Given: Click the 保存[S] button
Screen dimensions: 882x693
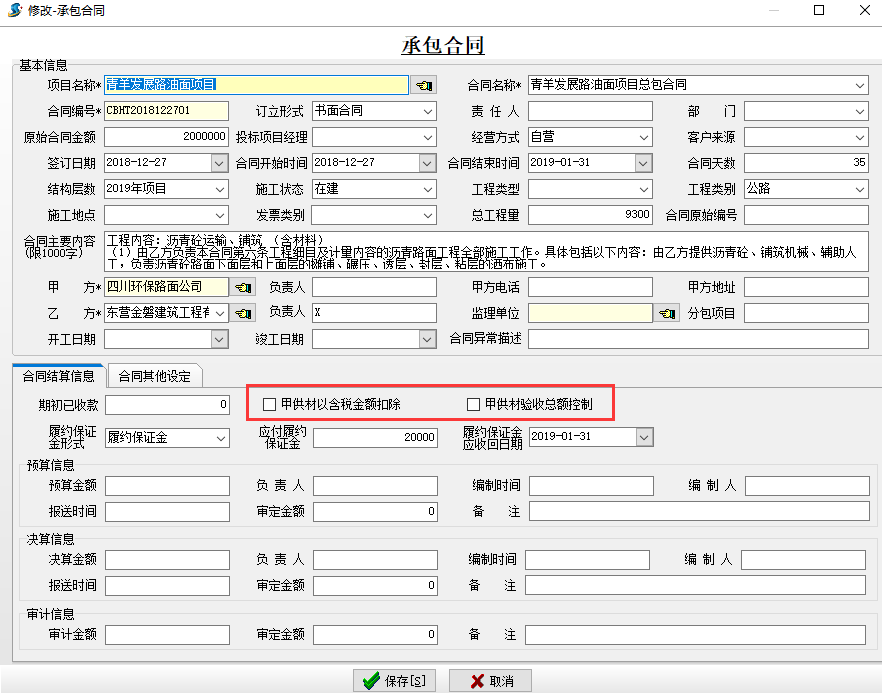Looking at the screenshot, I should coord(394,681).
